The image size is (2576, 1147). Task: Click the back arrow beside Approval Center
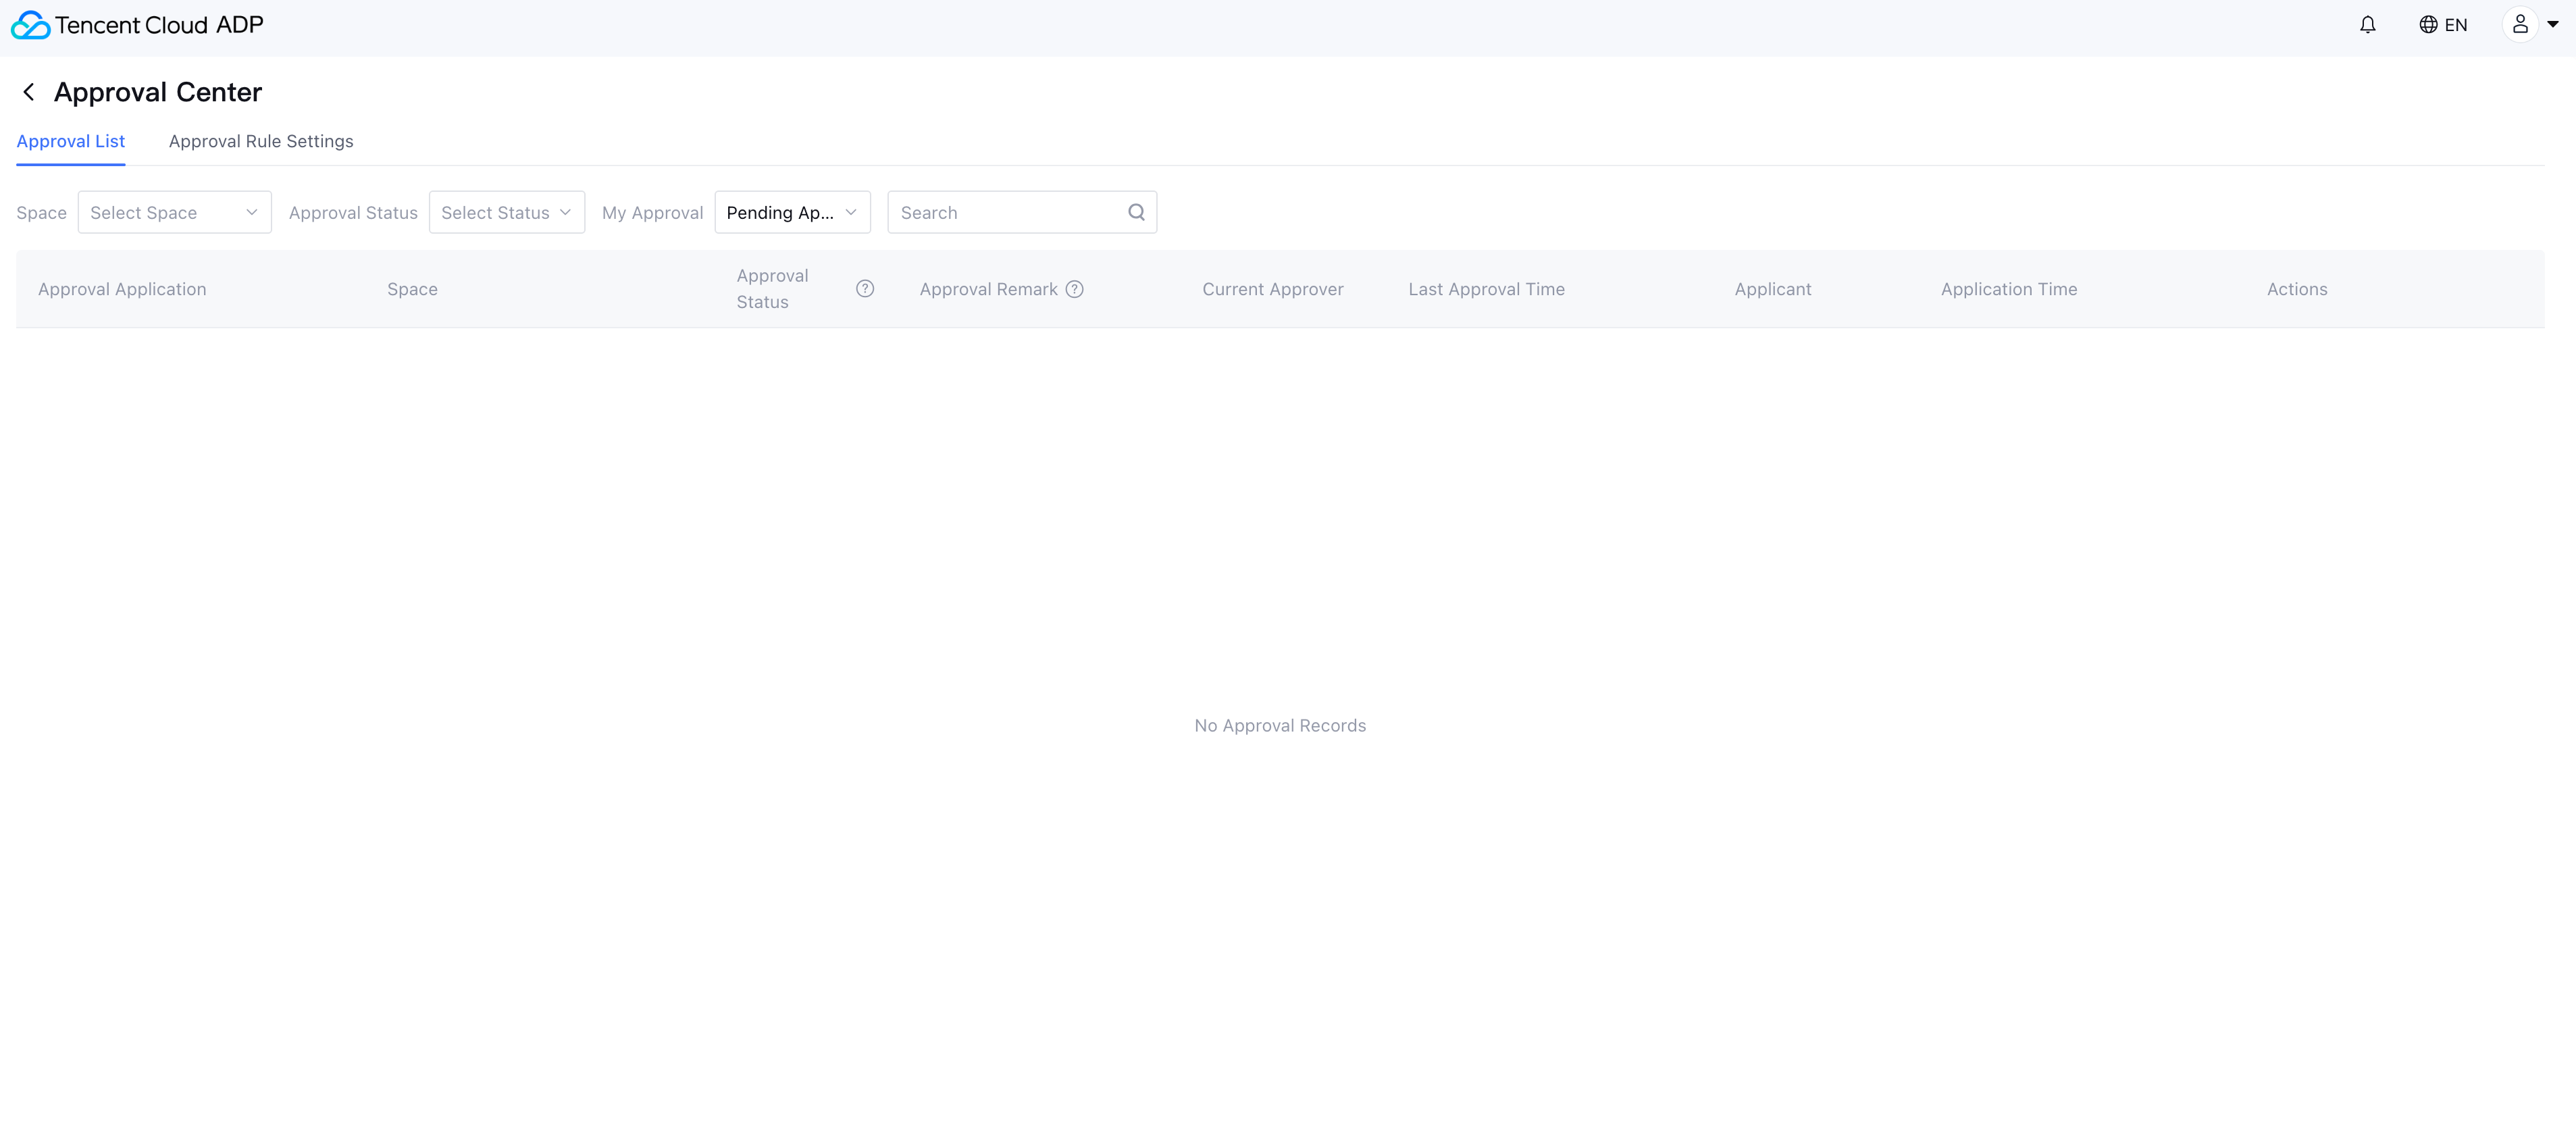pos(29,92)
